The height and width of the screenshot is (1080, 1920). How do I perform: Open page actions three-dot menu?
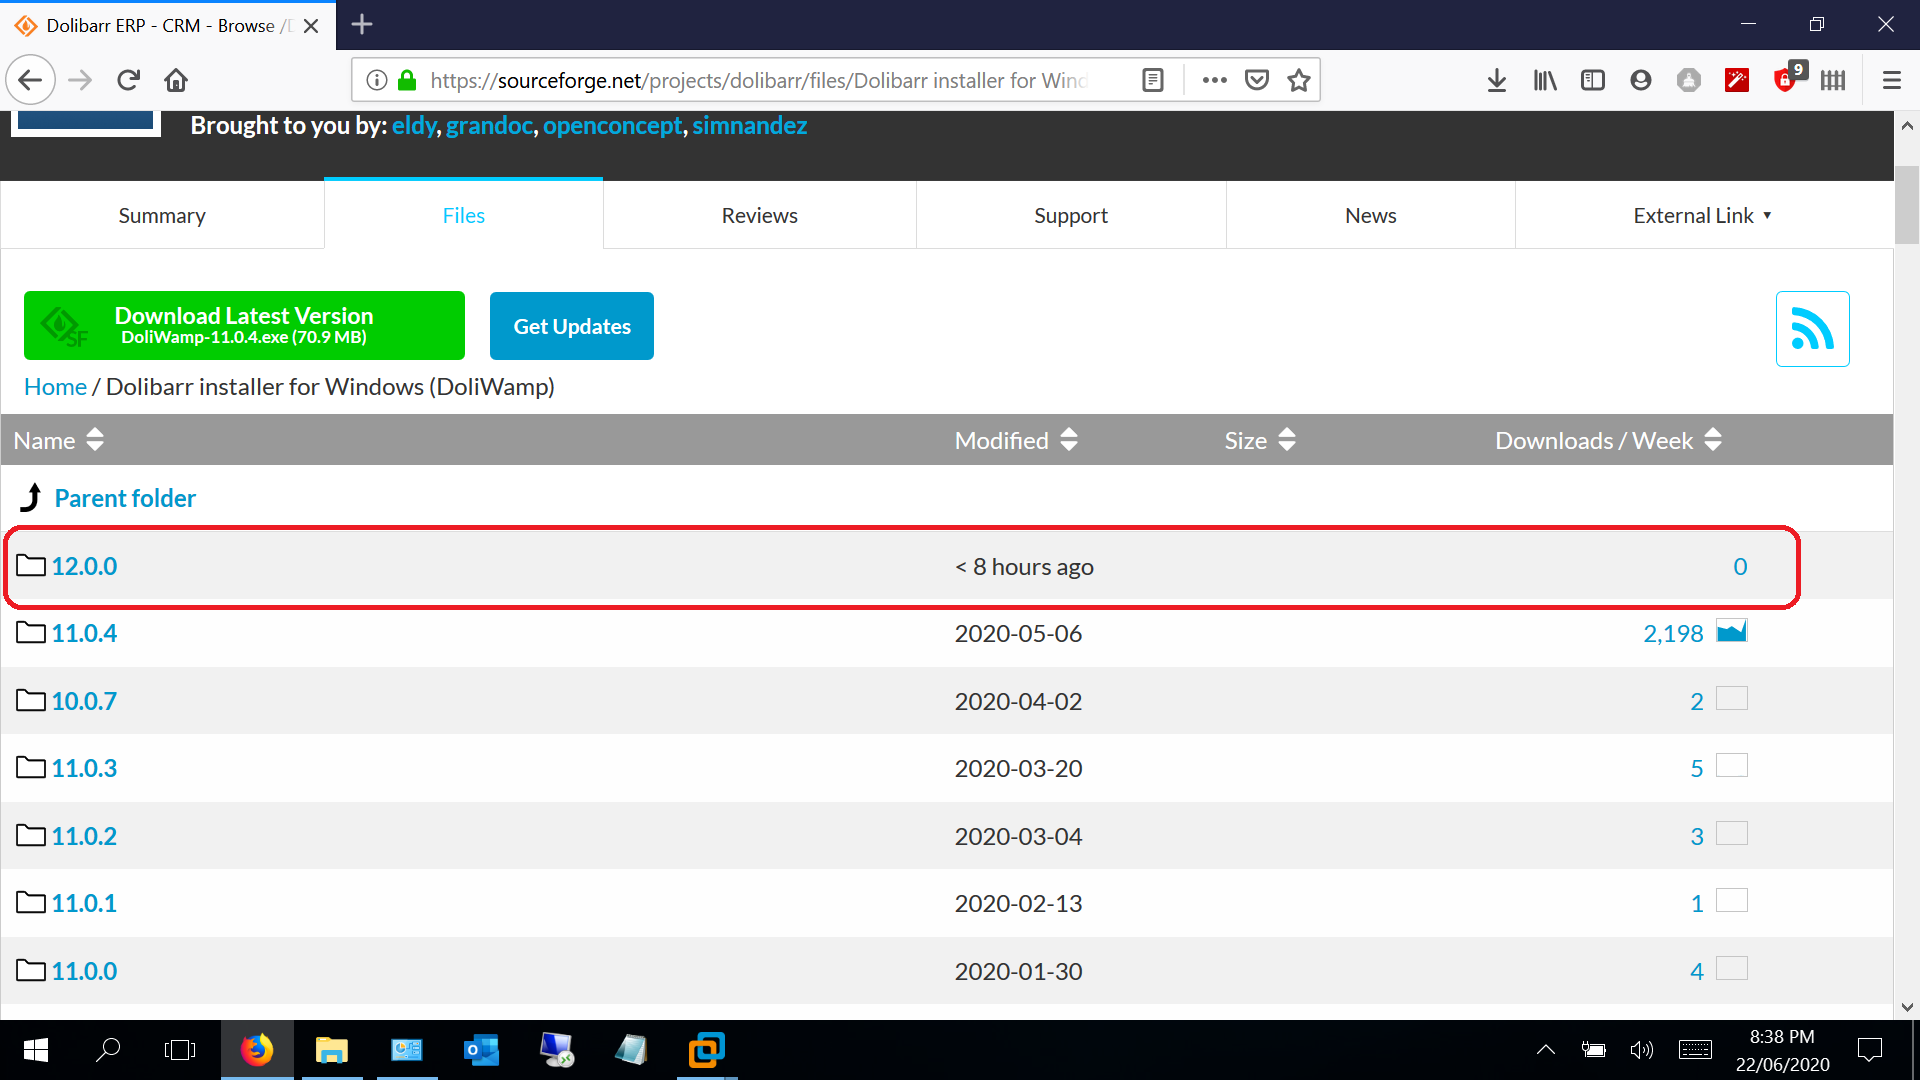pos(1215,80)
